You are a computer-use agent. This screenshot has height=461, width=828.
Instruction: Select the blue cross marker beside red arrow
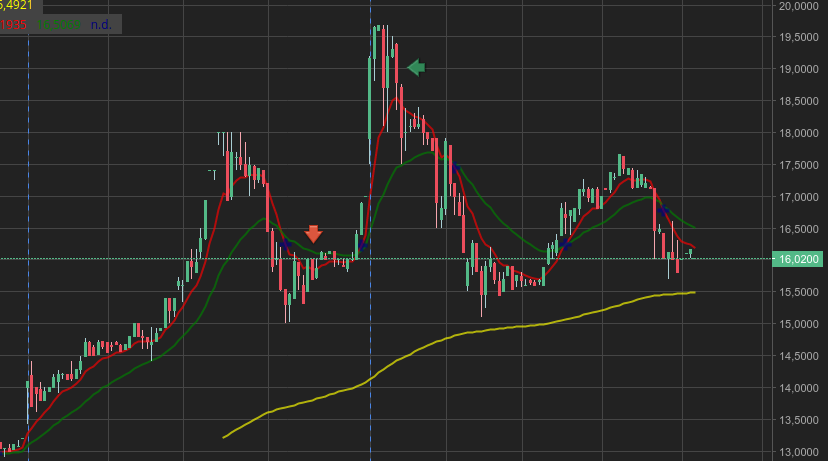pyautogui.click(x=286, y=244)
